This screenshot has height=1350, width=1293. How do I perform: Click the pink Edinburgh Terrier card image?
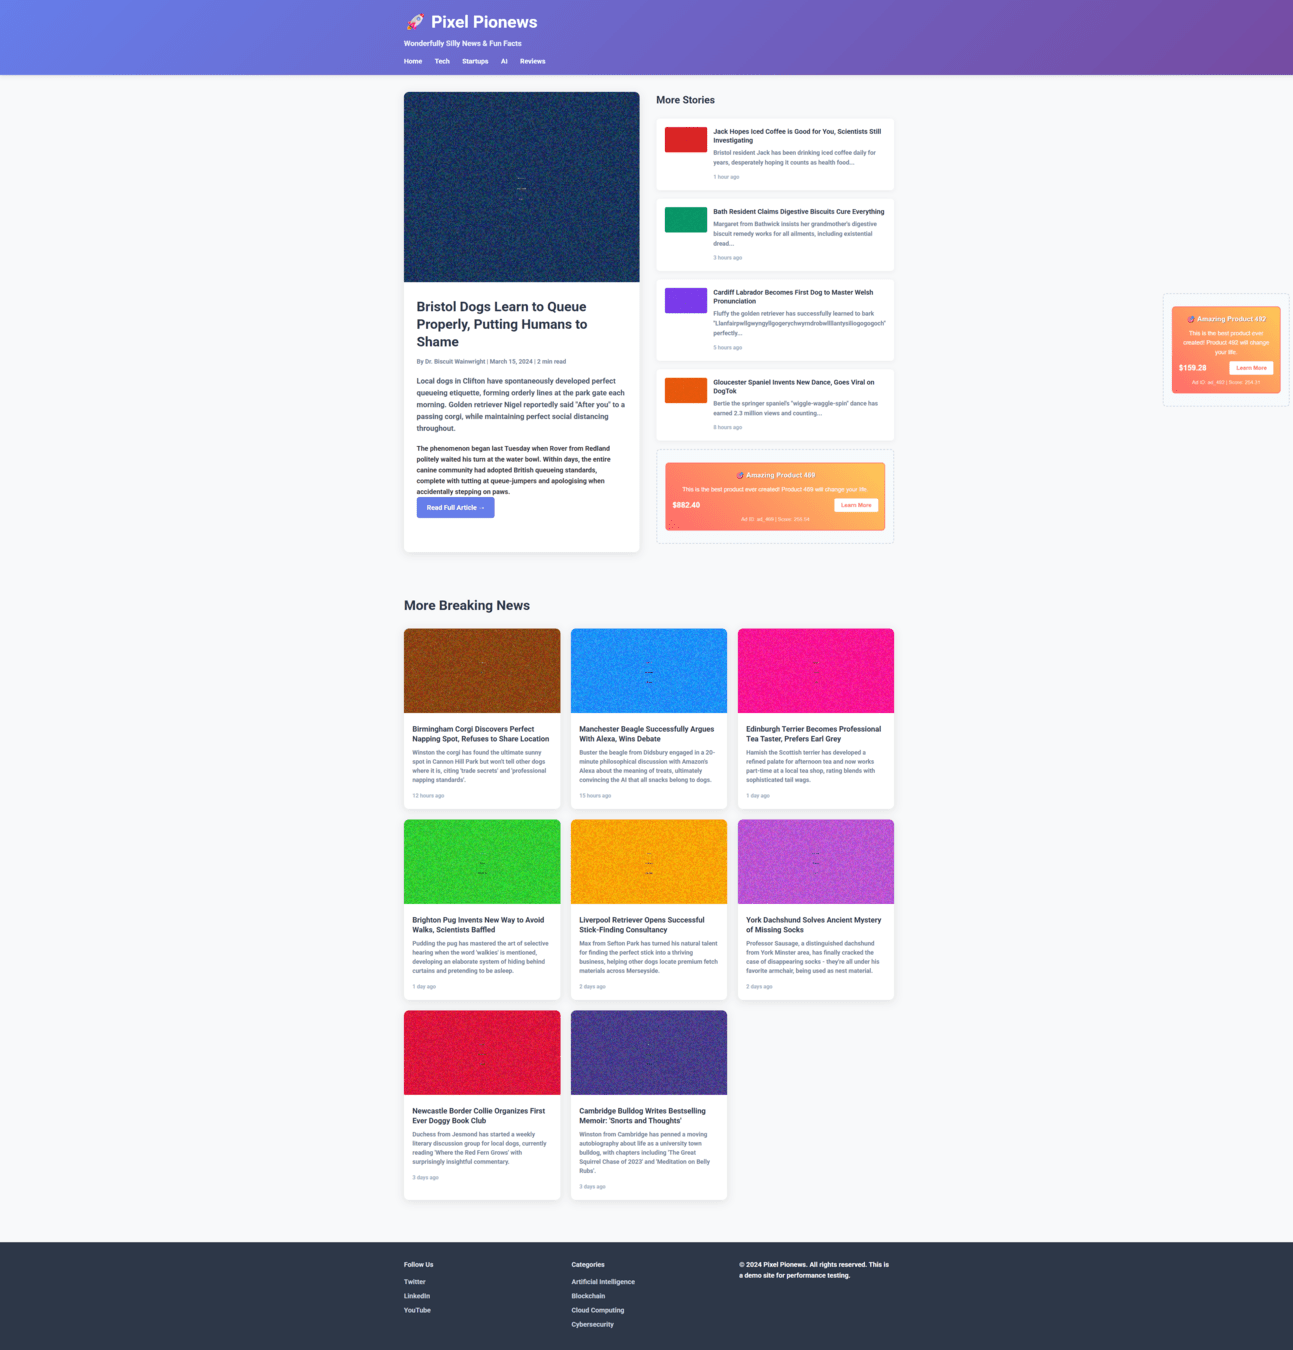coord(815,671)
